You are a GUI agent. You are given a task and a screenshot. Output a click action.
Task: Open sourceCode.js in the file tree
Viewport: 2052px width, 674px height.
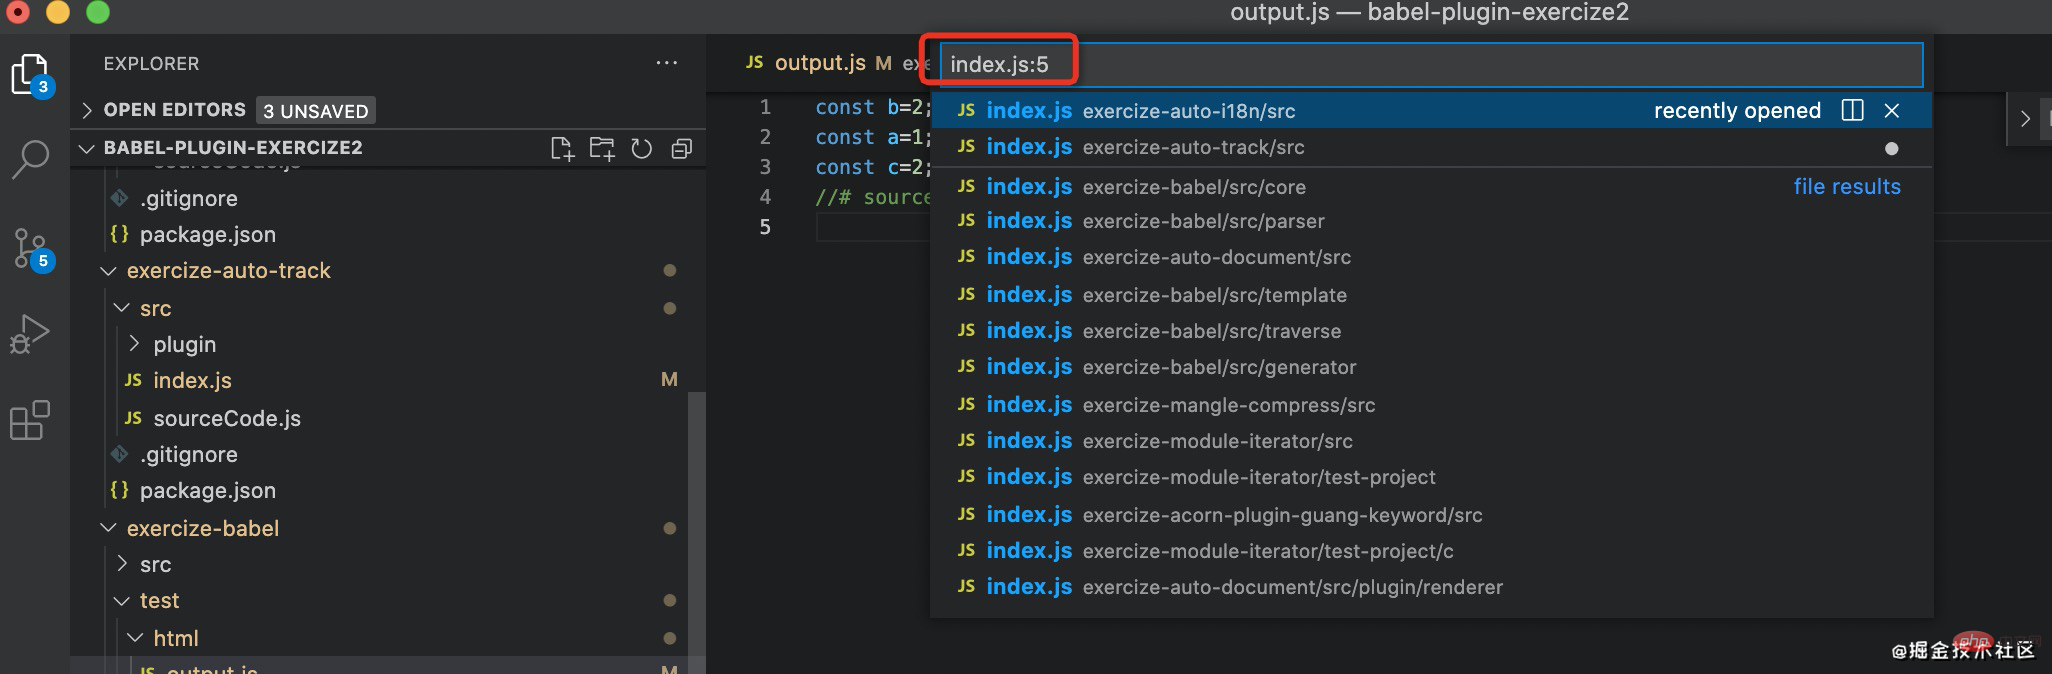coord(226,419)
